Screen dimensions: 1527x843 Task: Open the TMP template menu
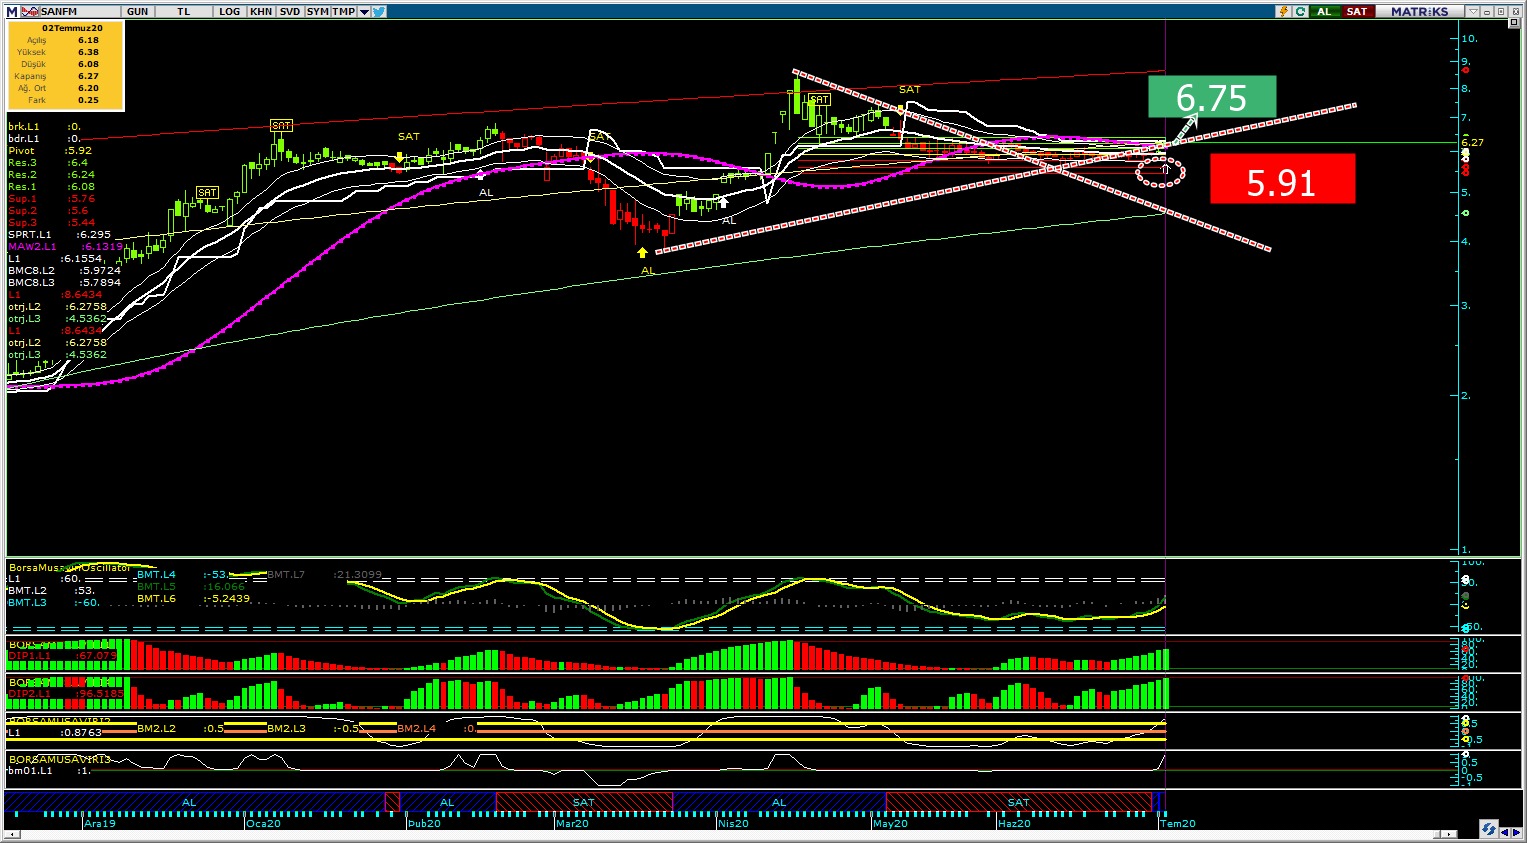coord(343,11)
